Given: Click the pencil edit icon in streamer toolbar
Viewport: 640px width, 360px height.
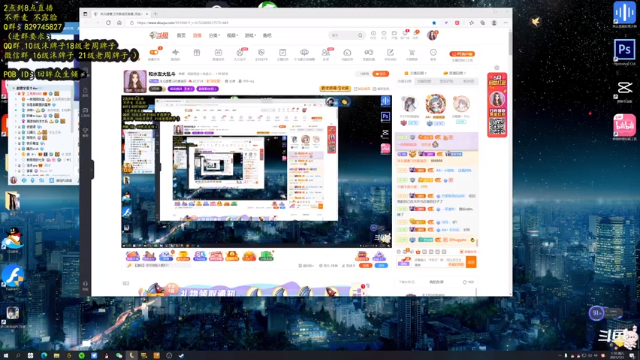Looking at the screenshot, I should (390, 52).
